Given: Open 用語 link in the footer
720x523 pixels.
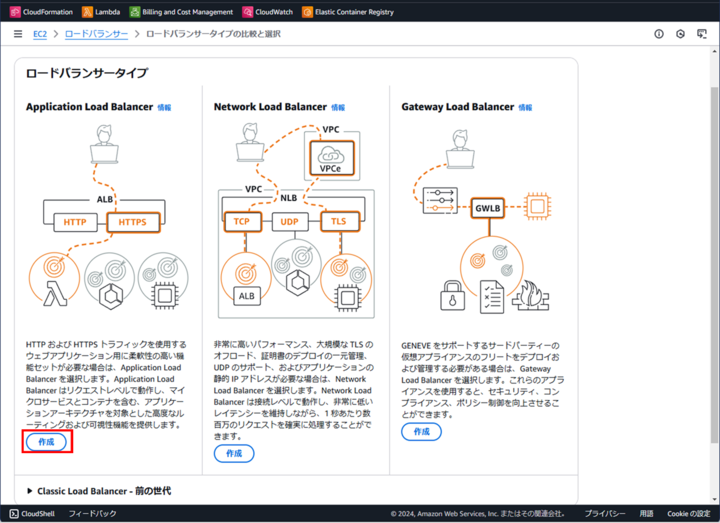Looking at the screenshot, I should [x=647, y=513].
